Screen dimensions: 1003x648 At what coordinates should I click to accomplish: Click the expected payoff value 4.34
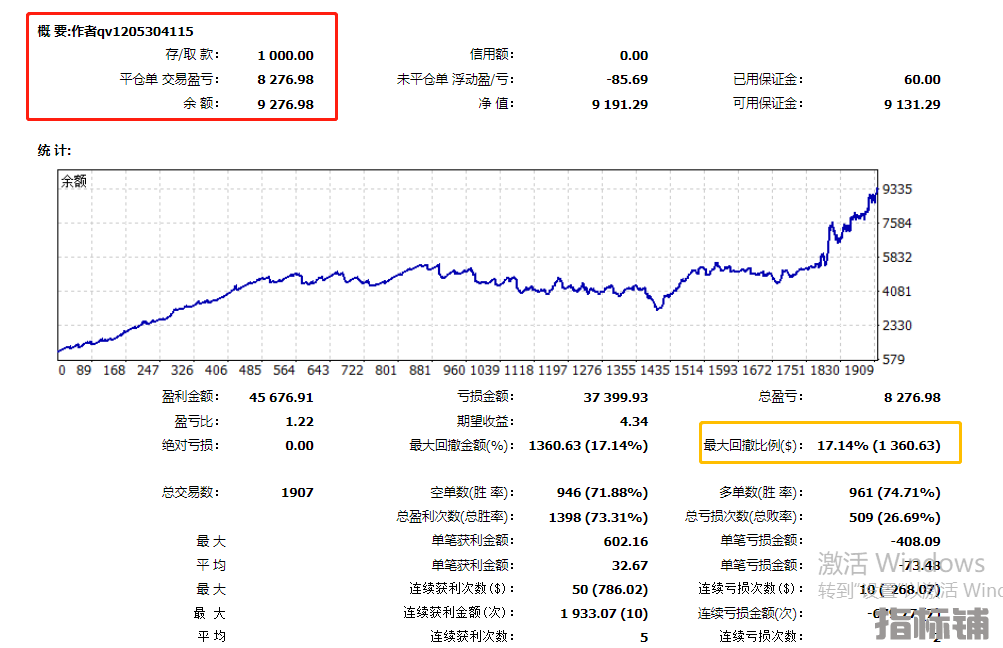point(634,422)
